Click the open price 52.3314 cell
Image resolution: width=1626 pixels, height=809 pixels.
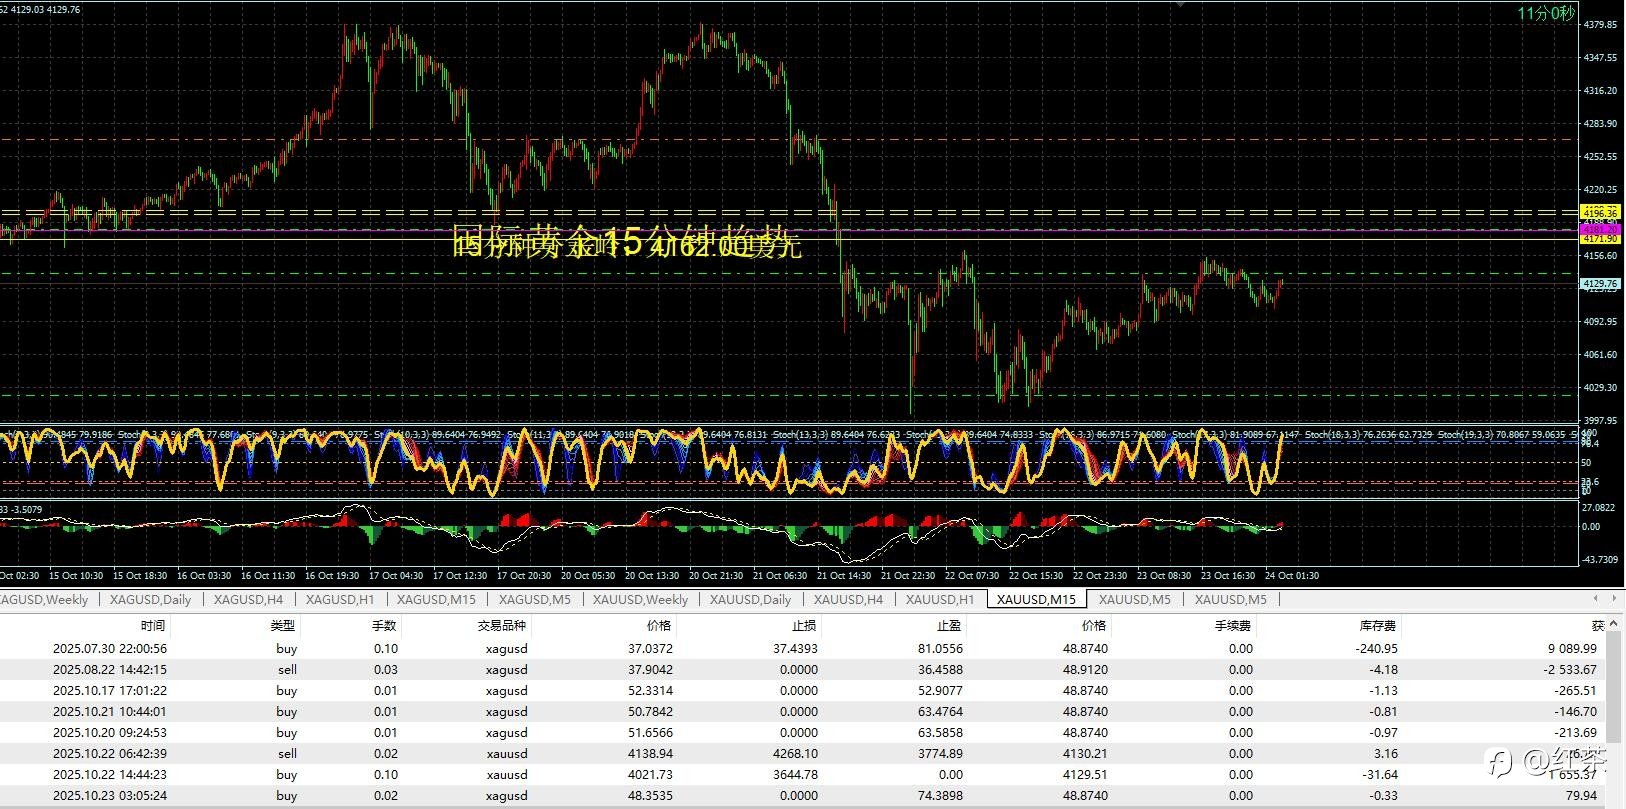click(650, 690)
